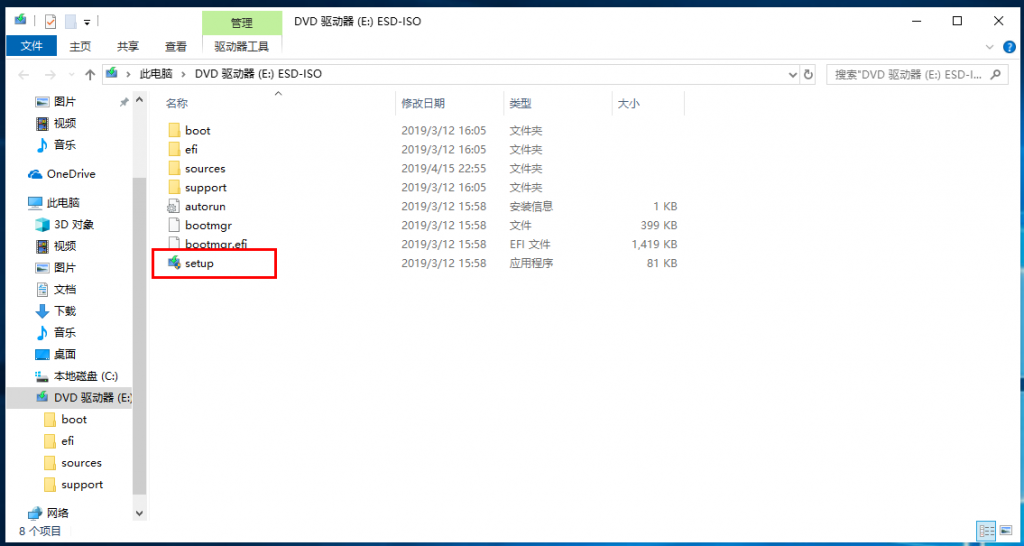This screenshot has height=546, width=1024.
Task: Open recent locations dropdown arrow
Action: pyautogui.click(x=72, y=74)
